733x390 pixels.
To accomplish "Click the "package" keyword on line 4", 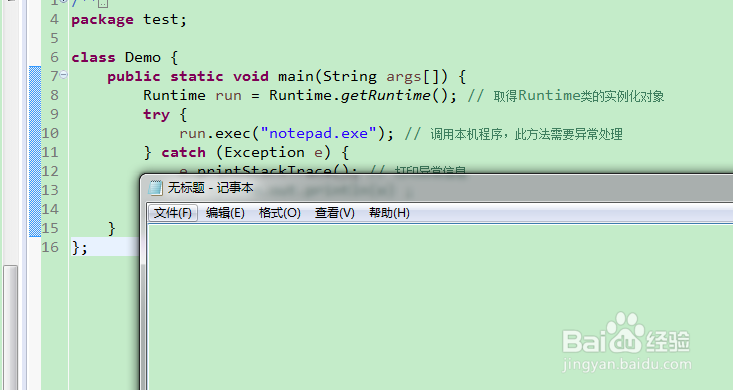I will [102, 20].
